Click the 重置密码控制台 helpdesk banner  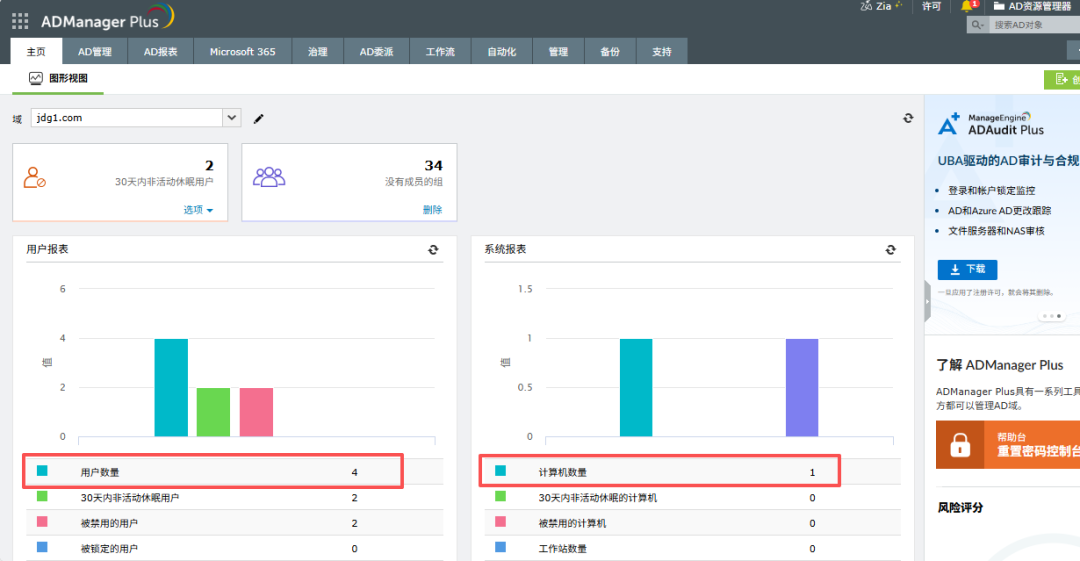1008,445
